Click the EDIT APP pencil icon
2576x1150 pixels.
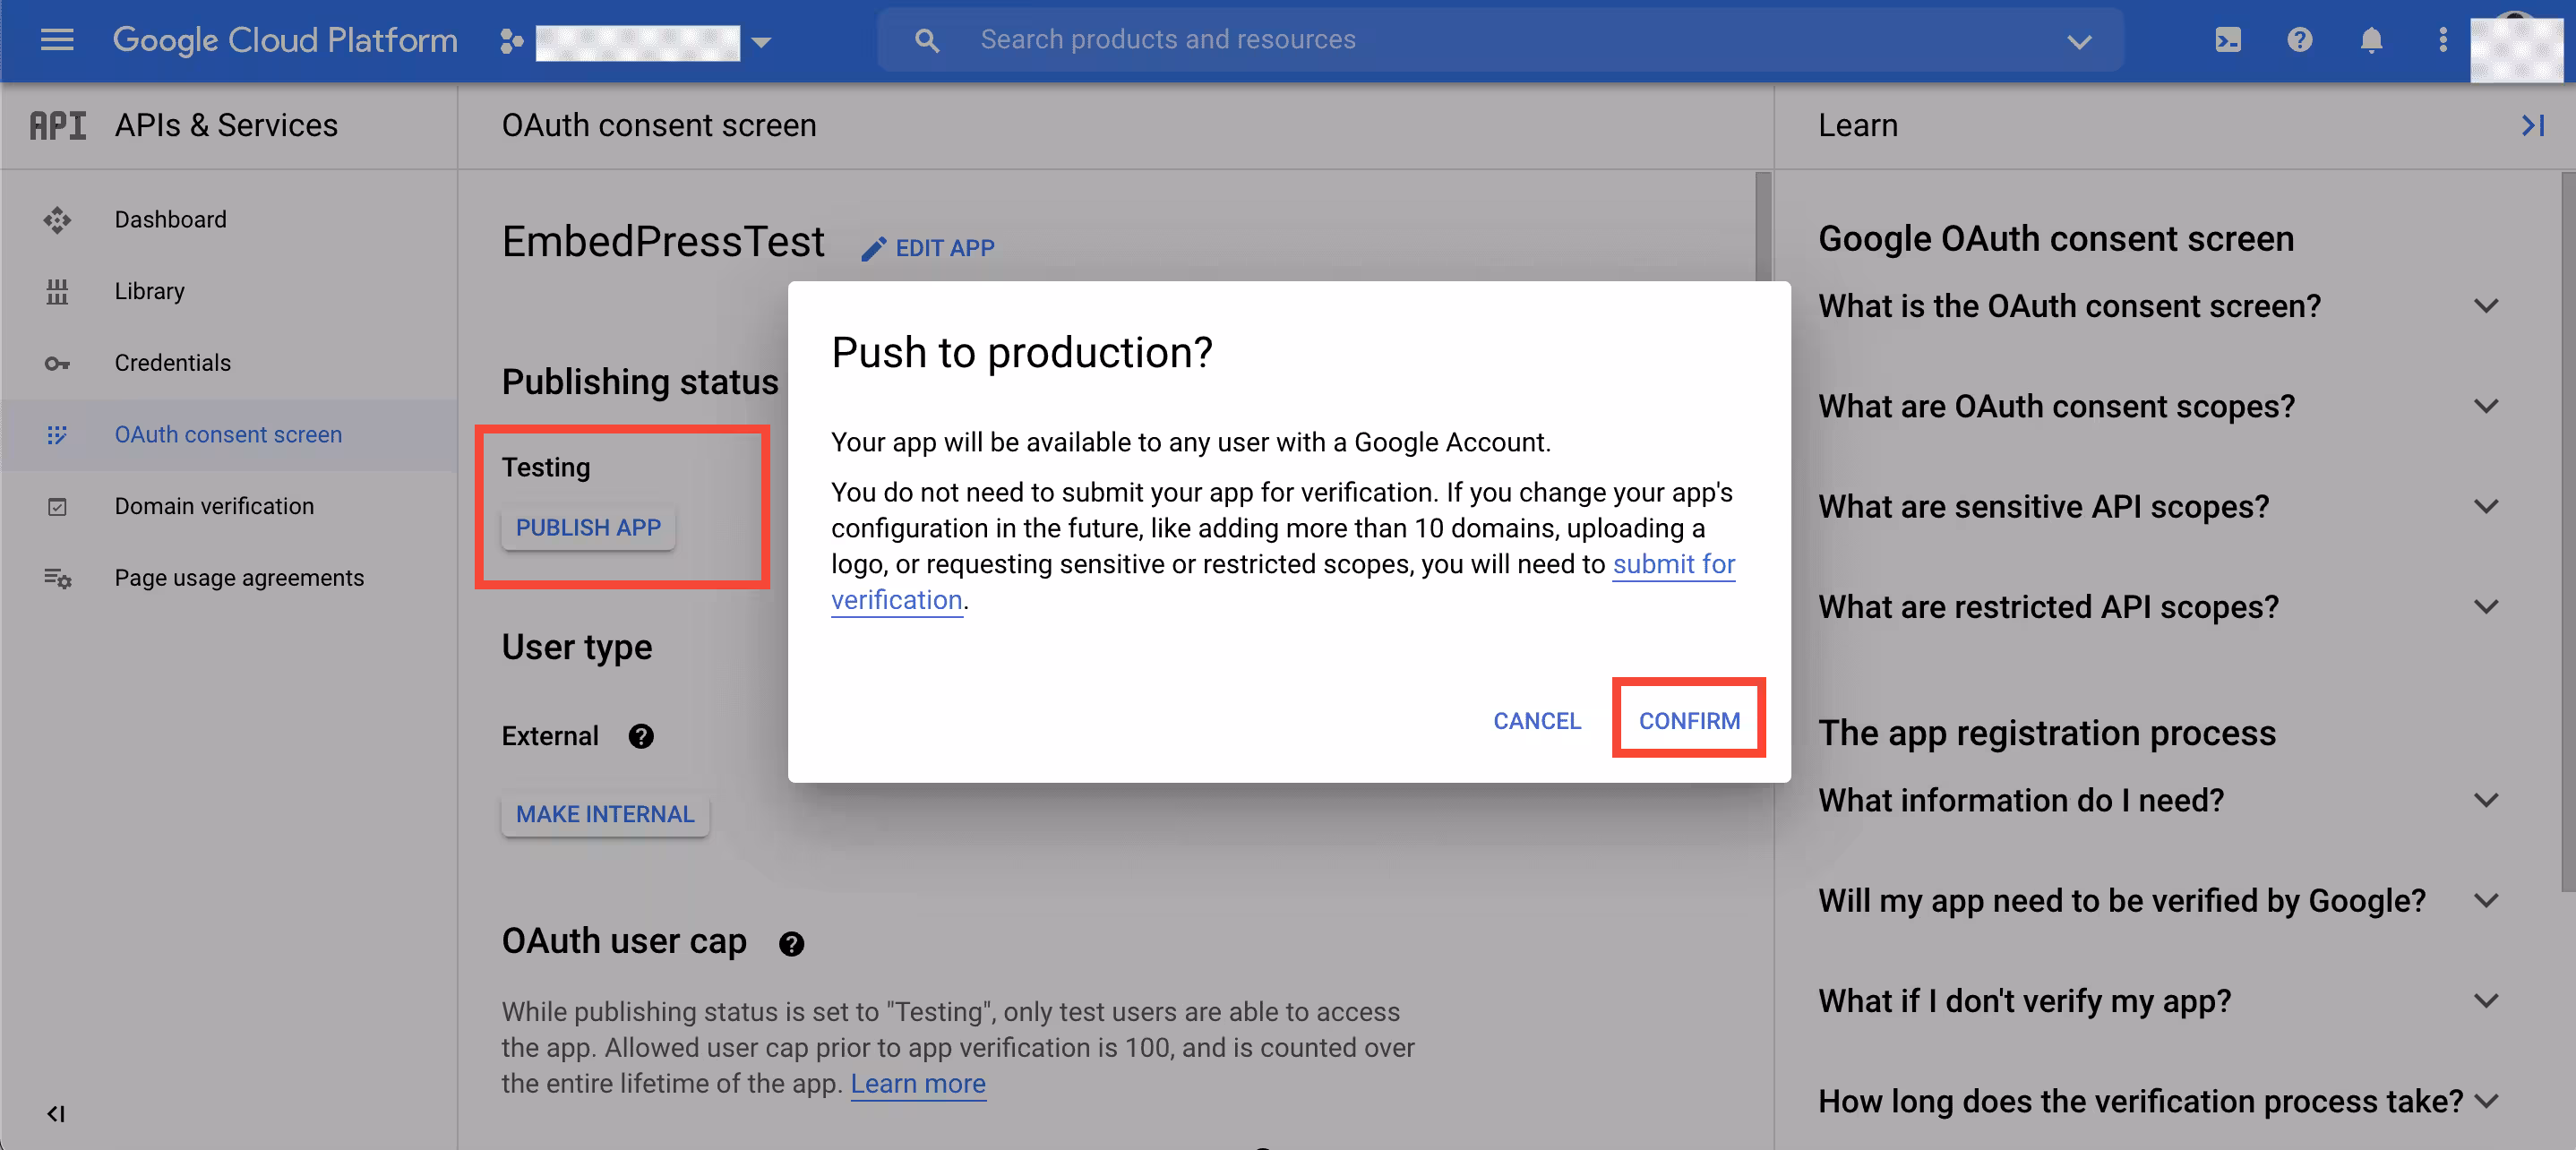(x=874, y=248)
